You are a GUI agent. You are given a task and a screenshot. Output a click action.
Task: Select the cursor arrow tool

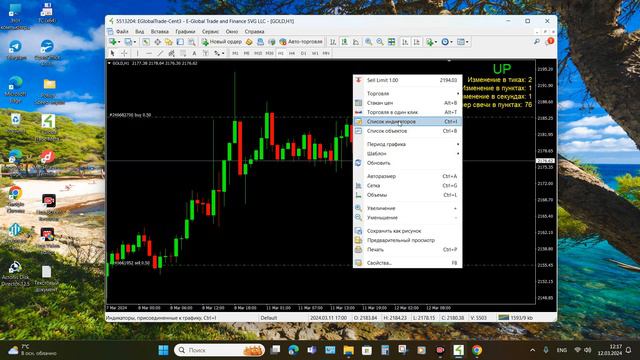pyautogui.click(x=112, y=53)
